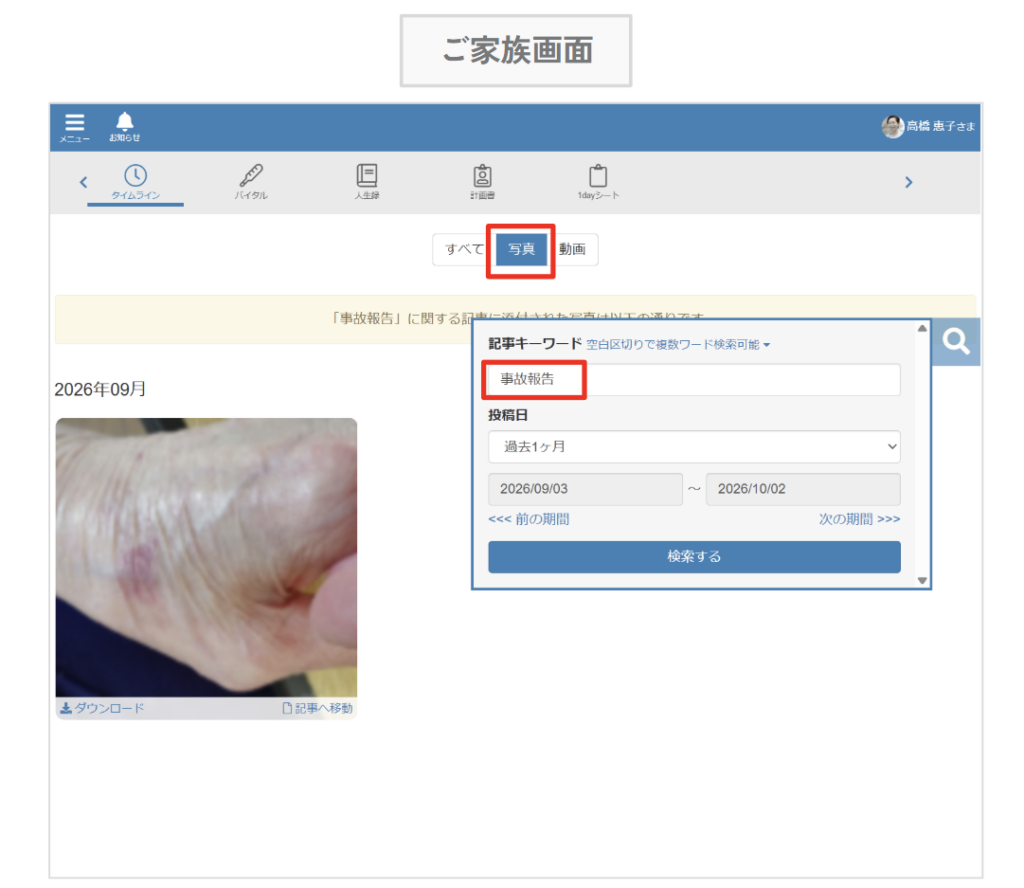1024x888 pixels.
Task: Select the タイムライン clock tab
Action: point(135,182)
